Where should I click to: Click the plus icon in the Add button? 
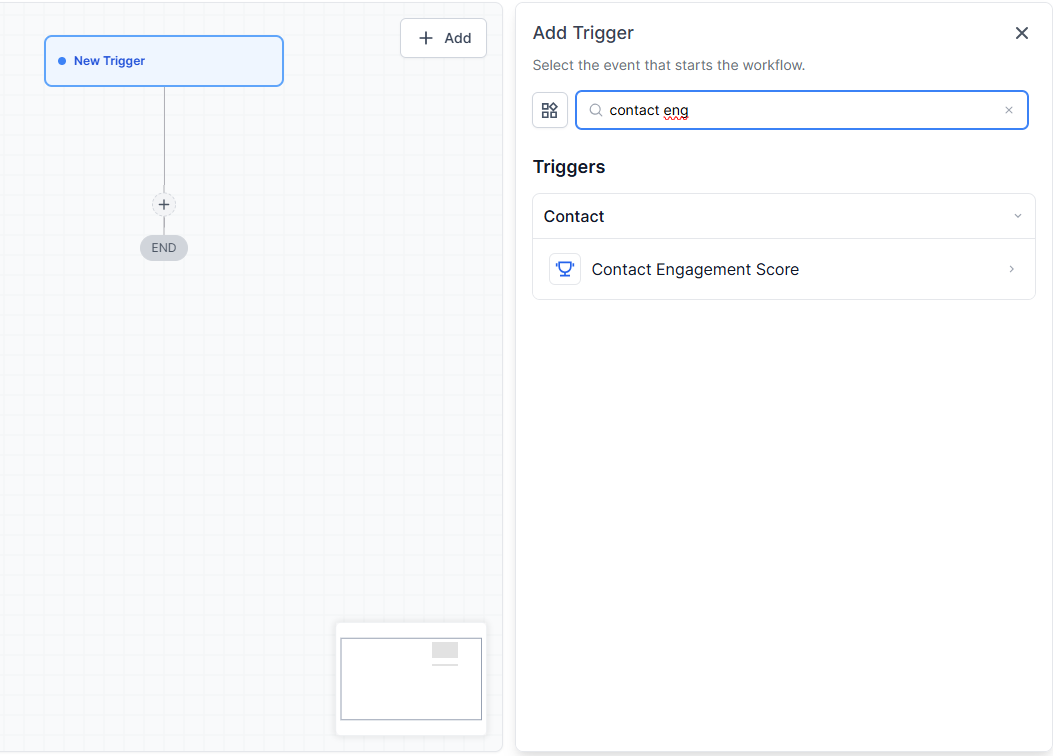click(426, 38)
